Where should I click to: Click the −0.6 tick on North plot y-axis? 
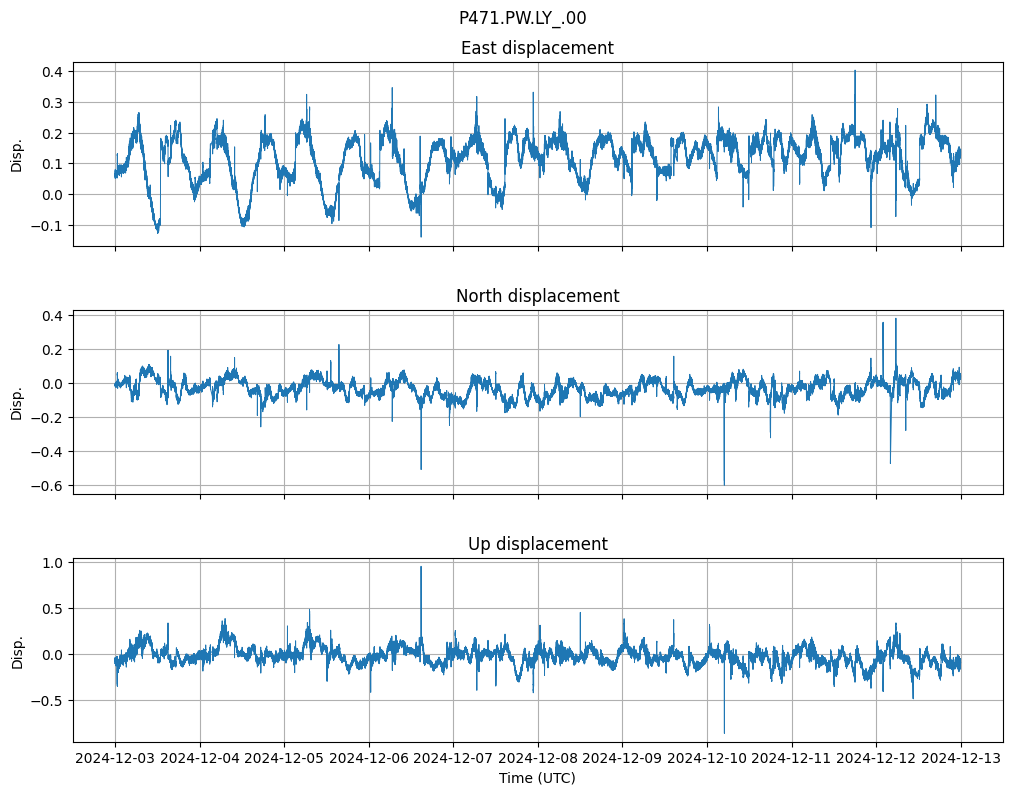tap(48, 486)
